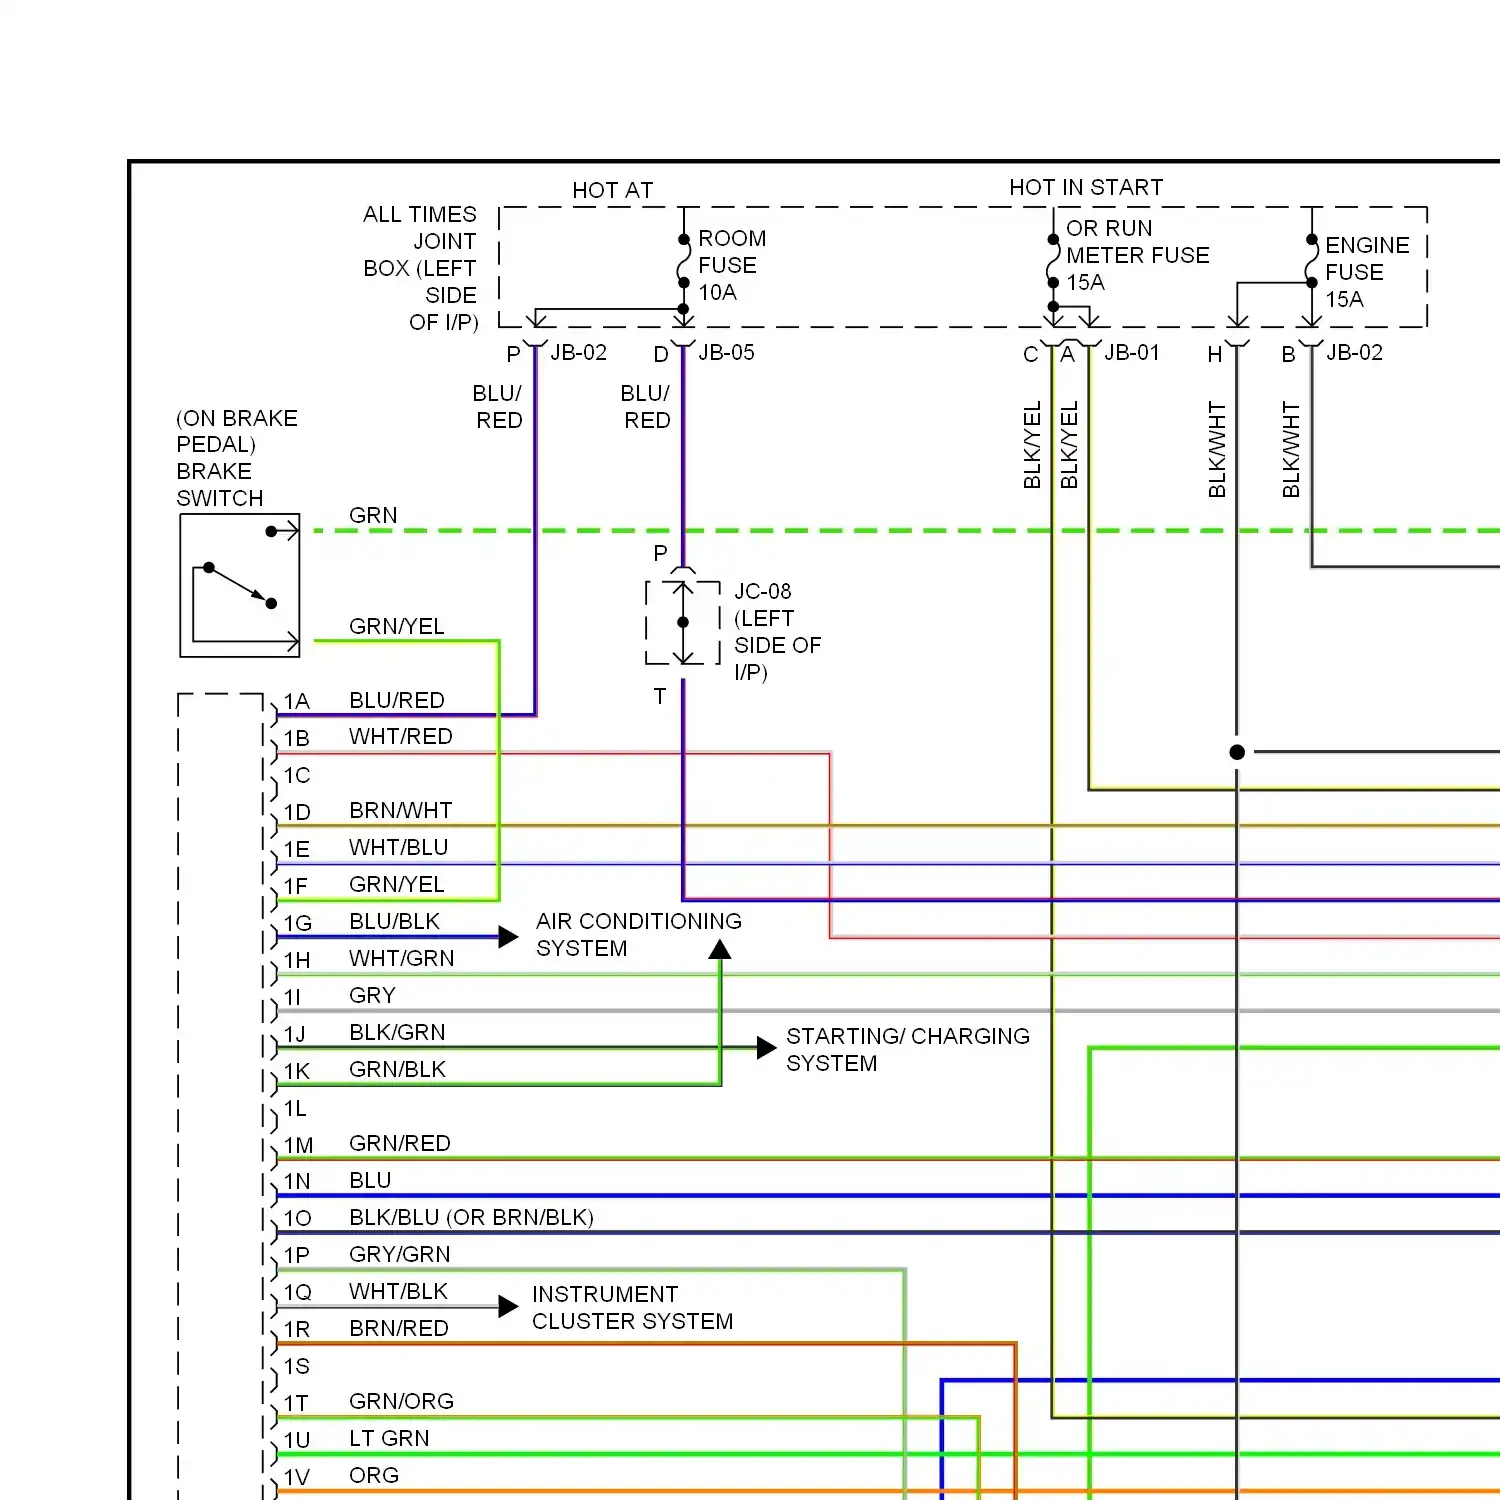Click the (ON BRAKE PEDAL) BRAKE SWITCH label

[x=237, y=458]
